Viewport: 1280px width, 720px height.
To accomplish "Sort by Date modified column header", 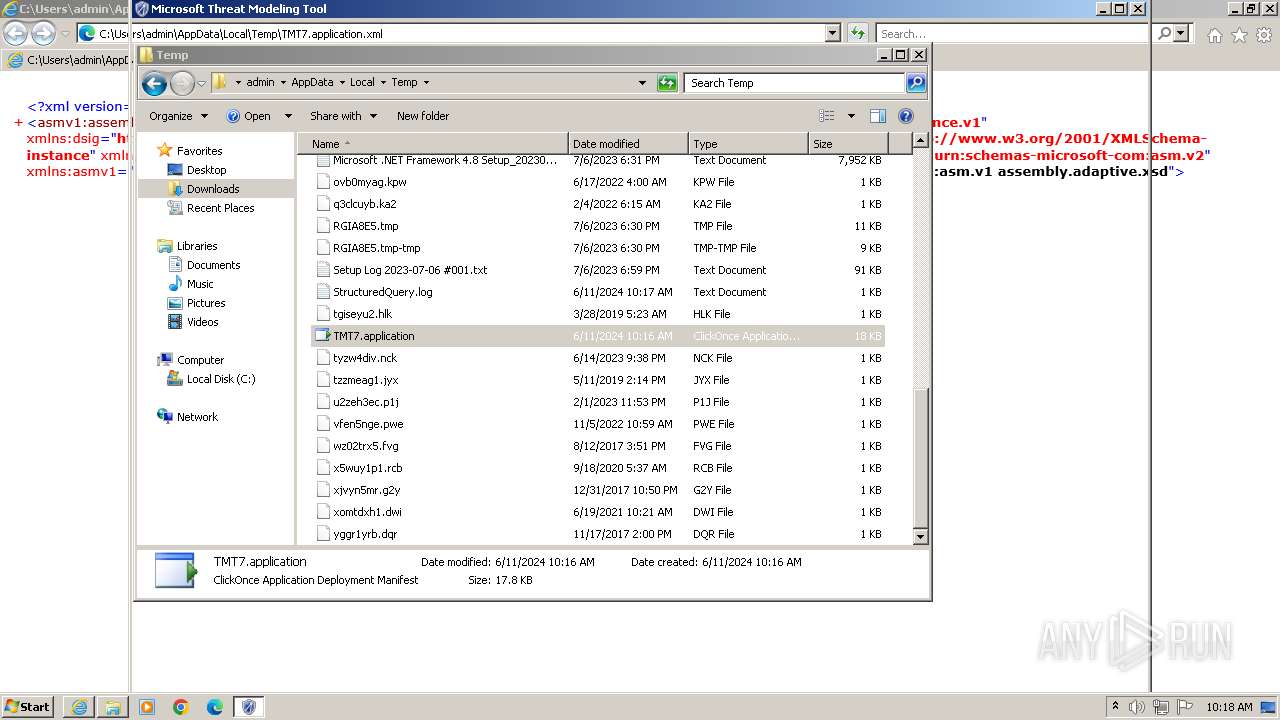I will tap(628, 144).
